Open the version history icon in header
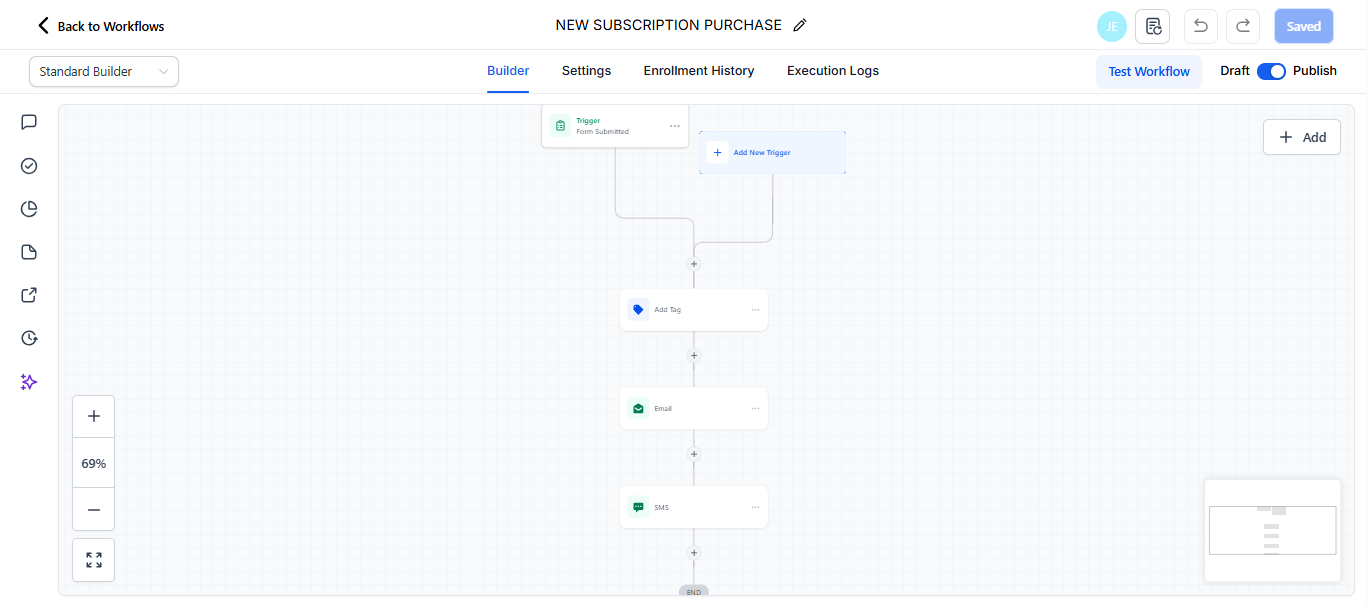1367x606 pixels. pyautogui.click(x=1153, y=26)
